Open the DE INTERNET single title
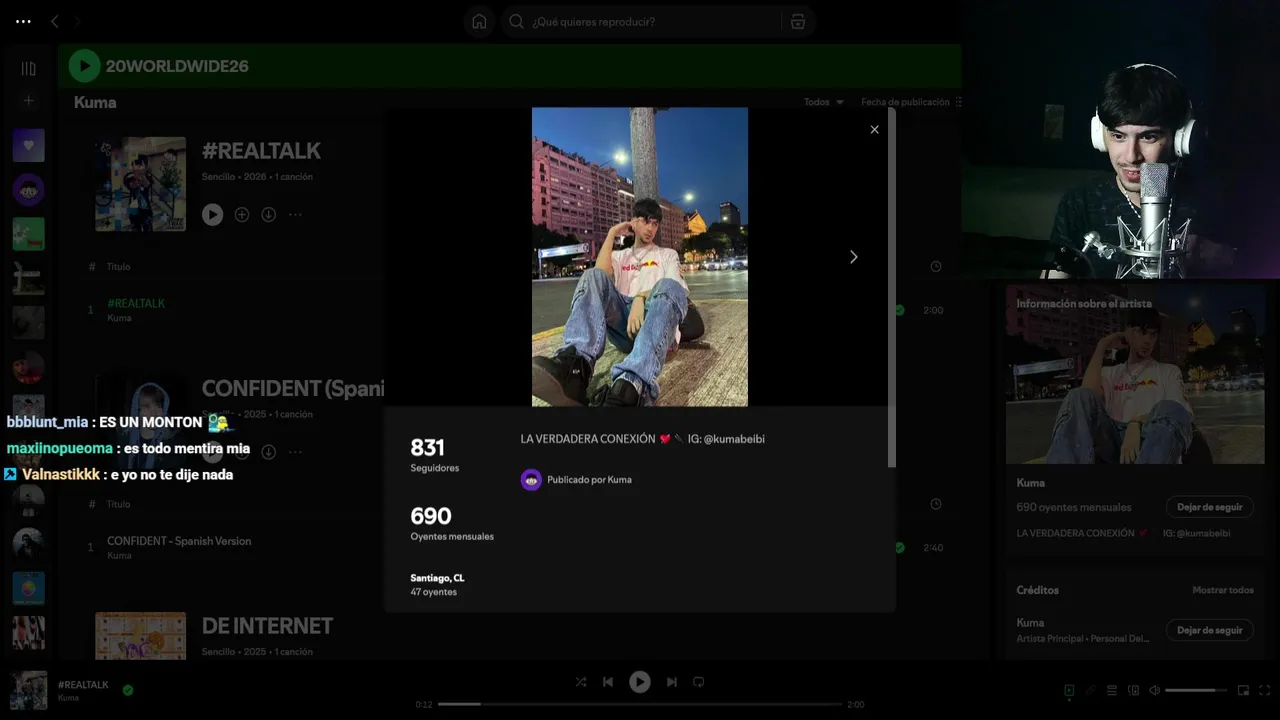1280x720 pixels. [267, 626]
